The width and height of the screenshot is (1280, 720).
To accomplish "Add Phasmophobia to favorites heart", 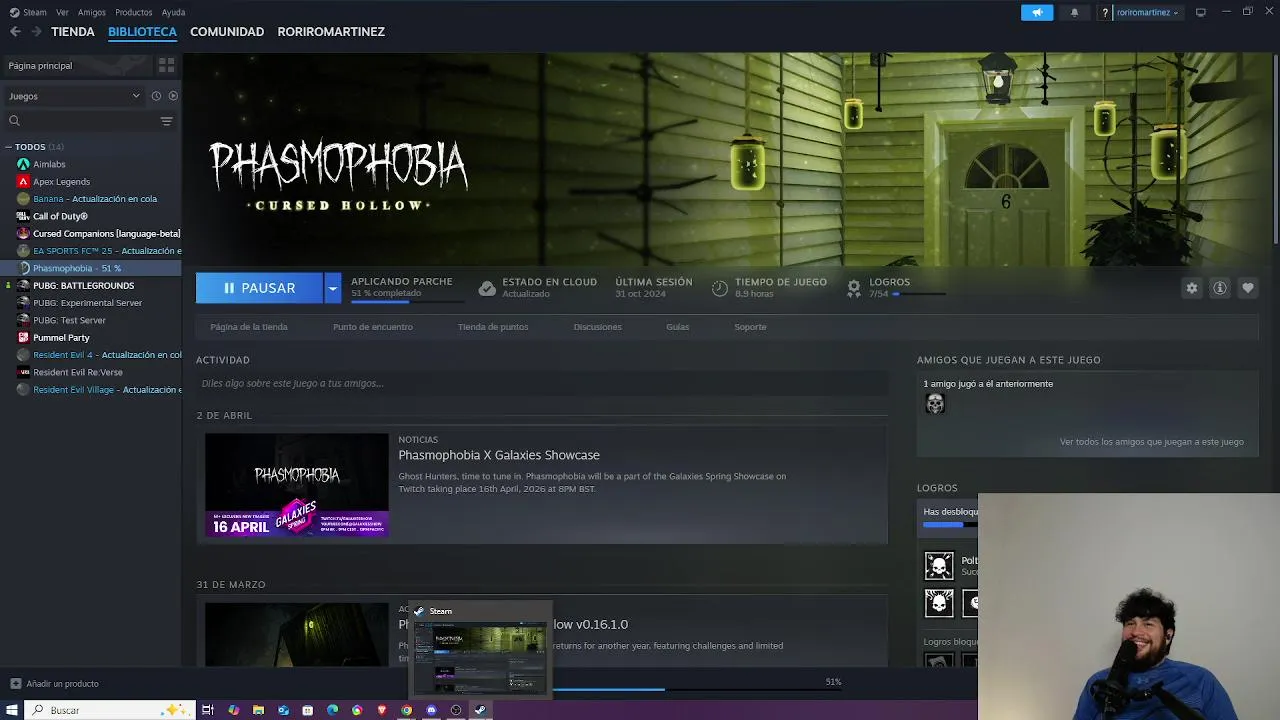I will coord(1247,288).
